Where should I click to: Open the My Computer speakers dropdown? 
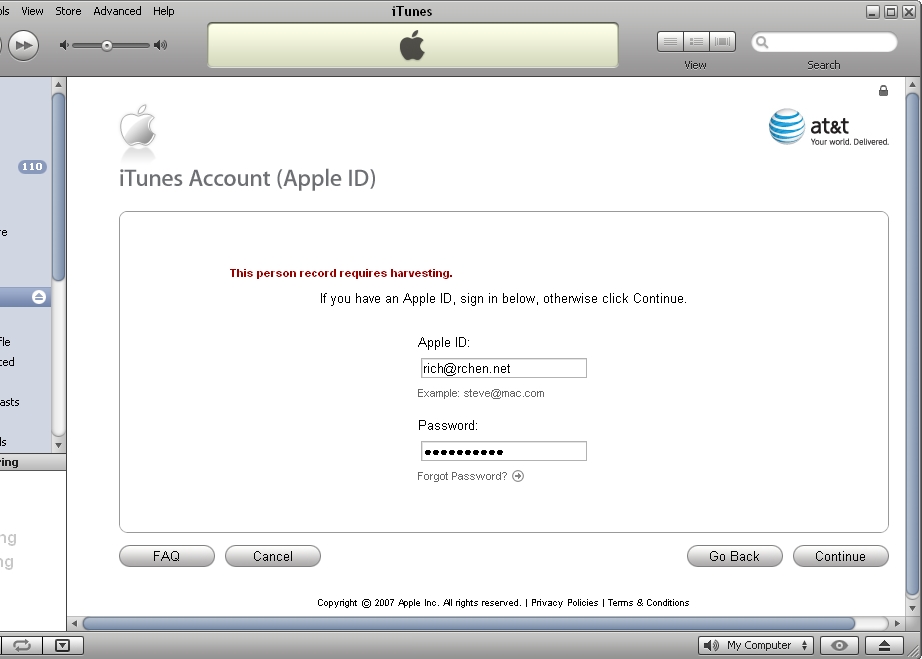(756, 646)
